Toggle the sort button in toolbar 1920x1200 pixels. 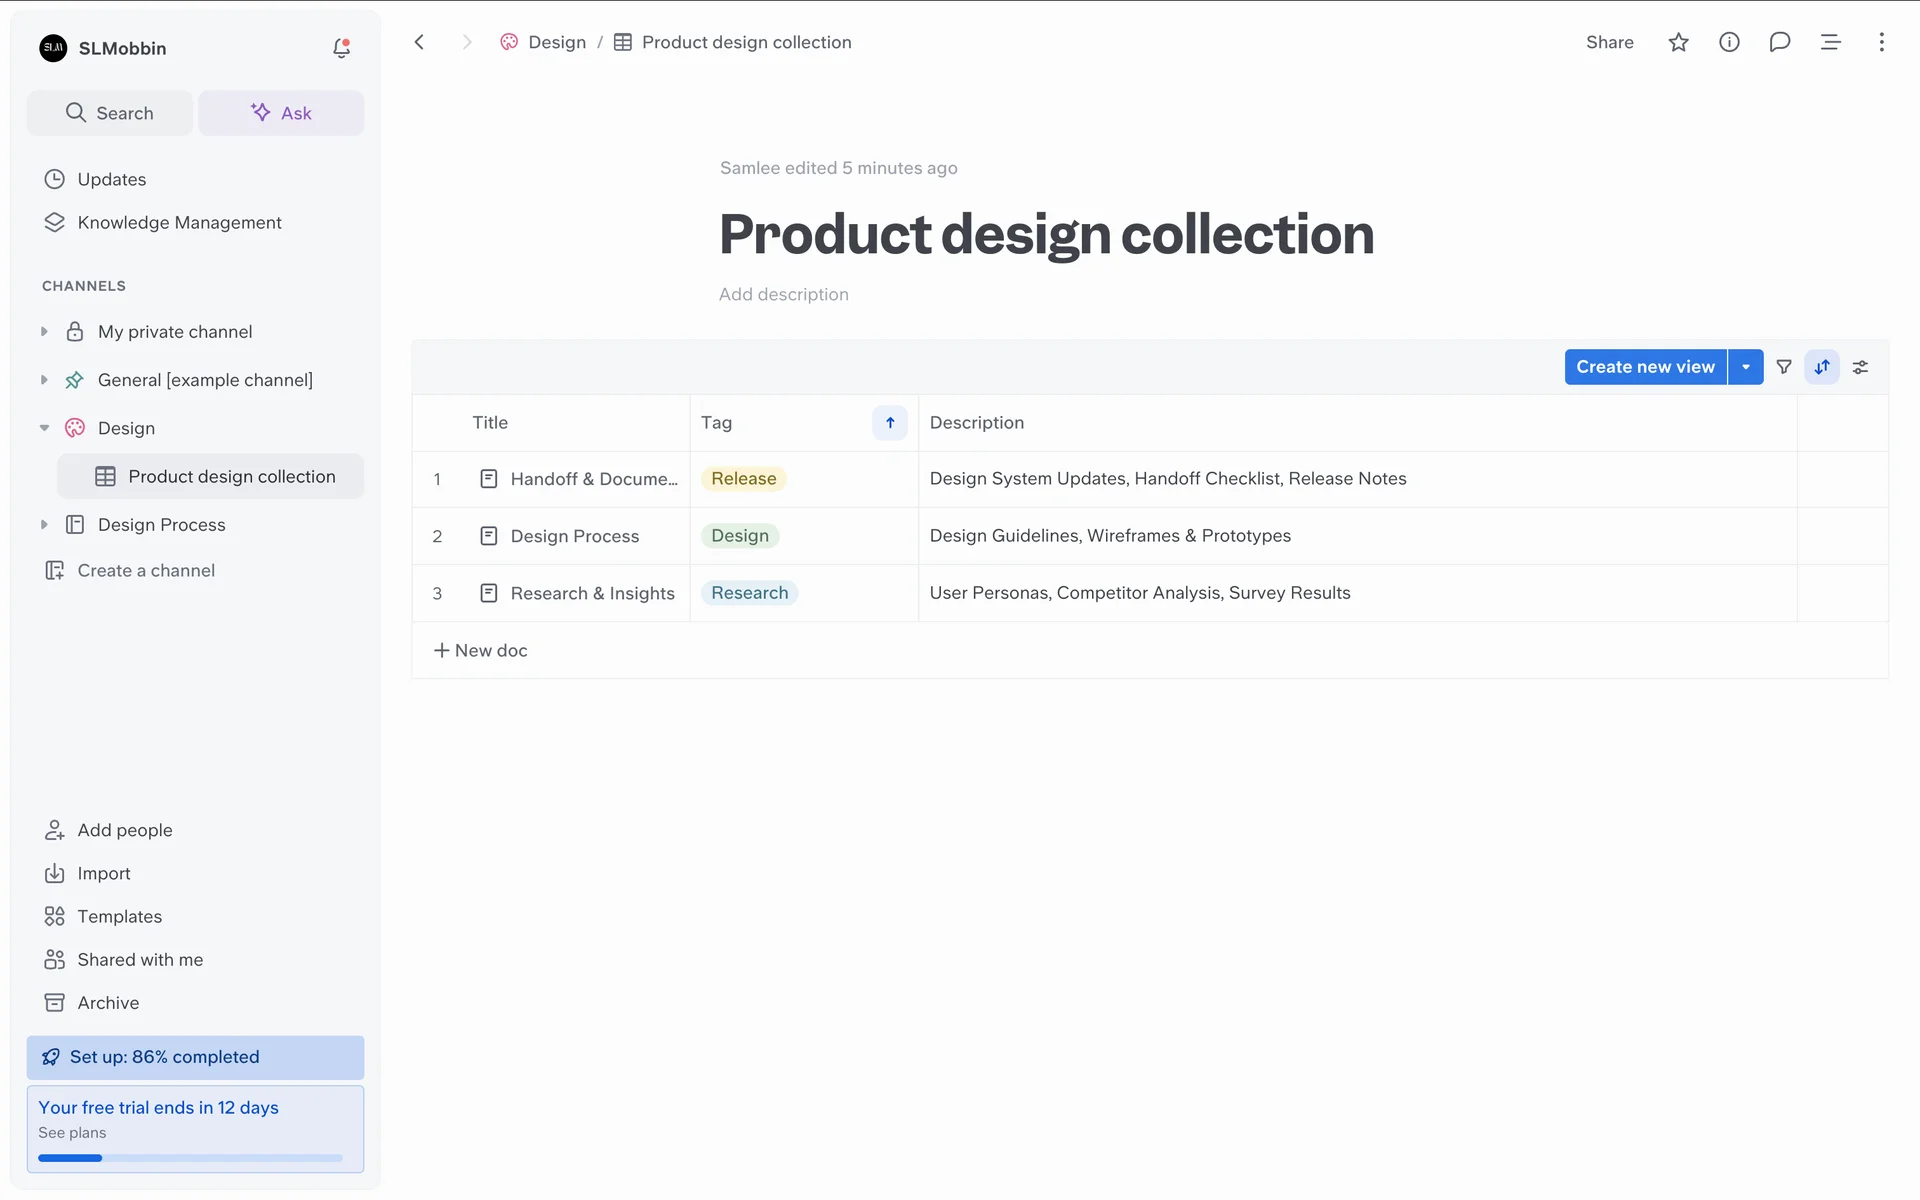[1822, 367]
